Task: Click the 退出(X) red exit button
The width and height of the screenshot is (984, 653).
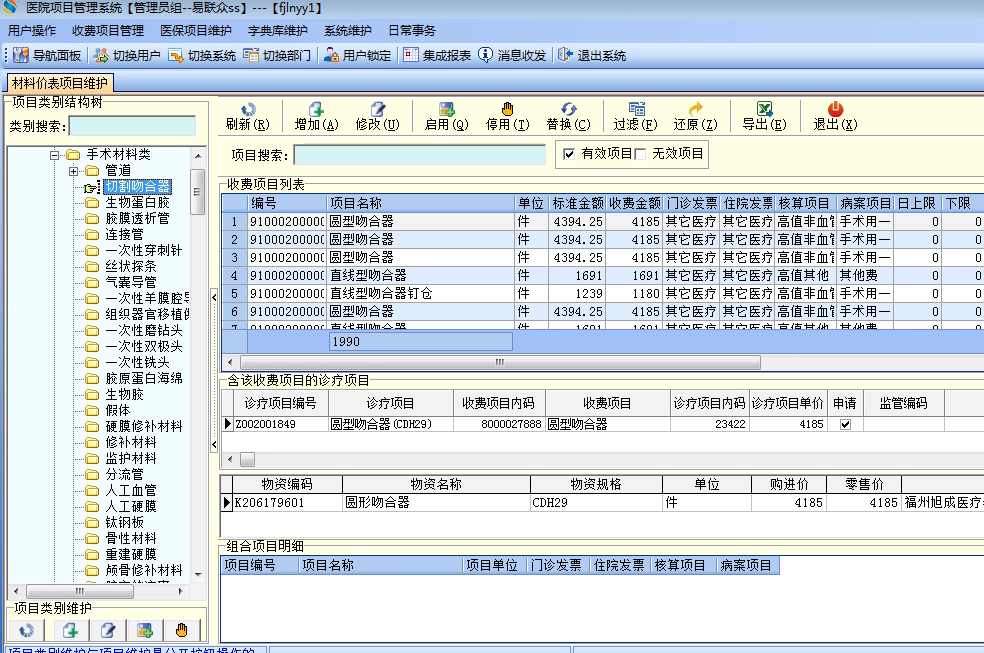Action: (835, 117)
